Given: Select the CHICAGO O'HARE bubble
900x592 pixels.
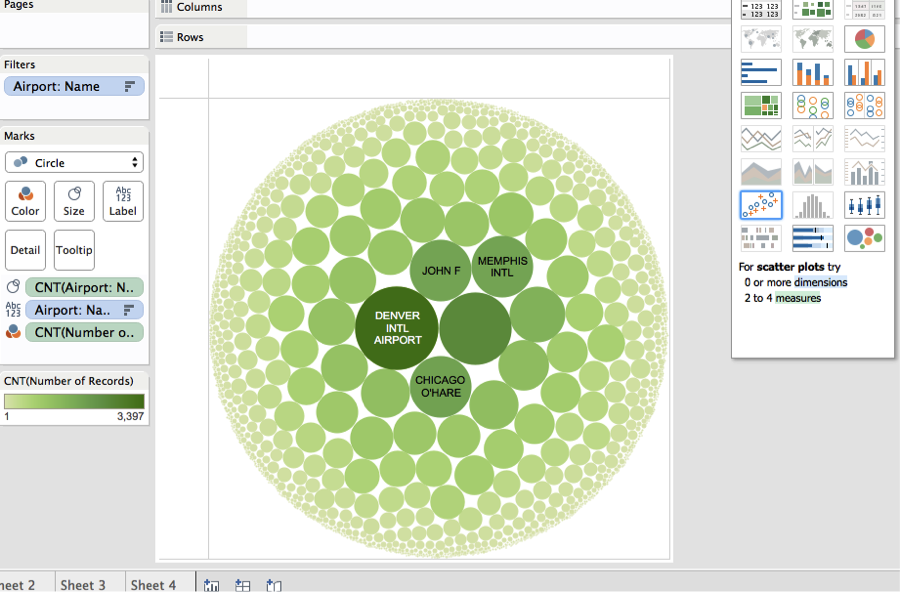Looking at the screenshot, I should [x=440, y=386].
